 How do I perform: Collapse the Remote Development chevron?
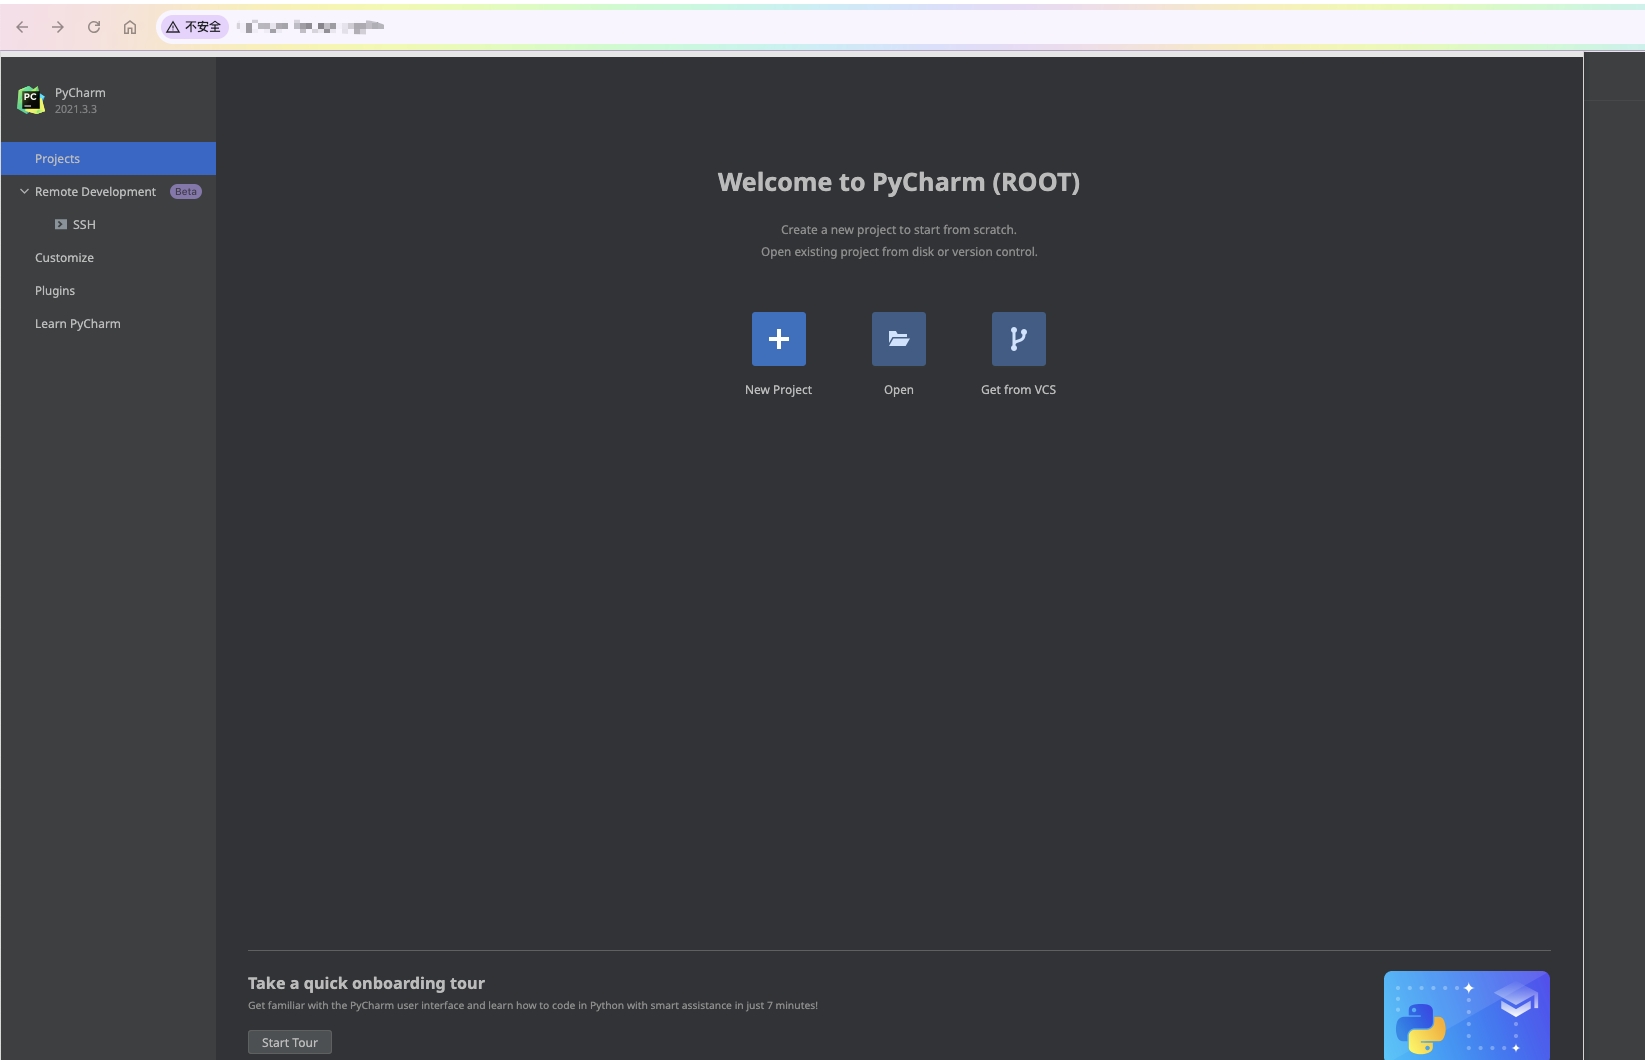24,191
